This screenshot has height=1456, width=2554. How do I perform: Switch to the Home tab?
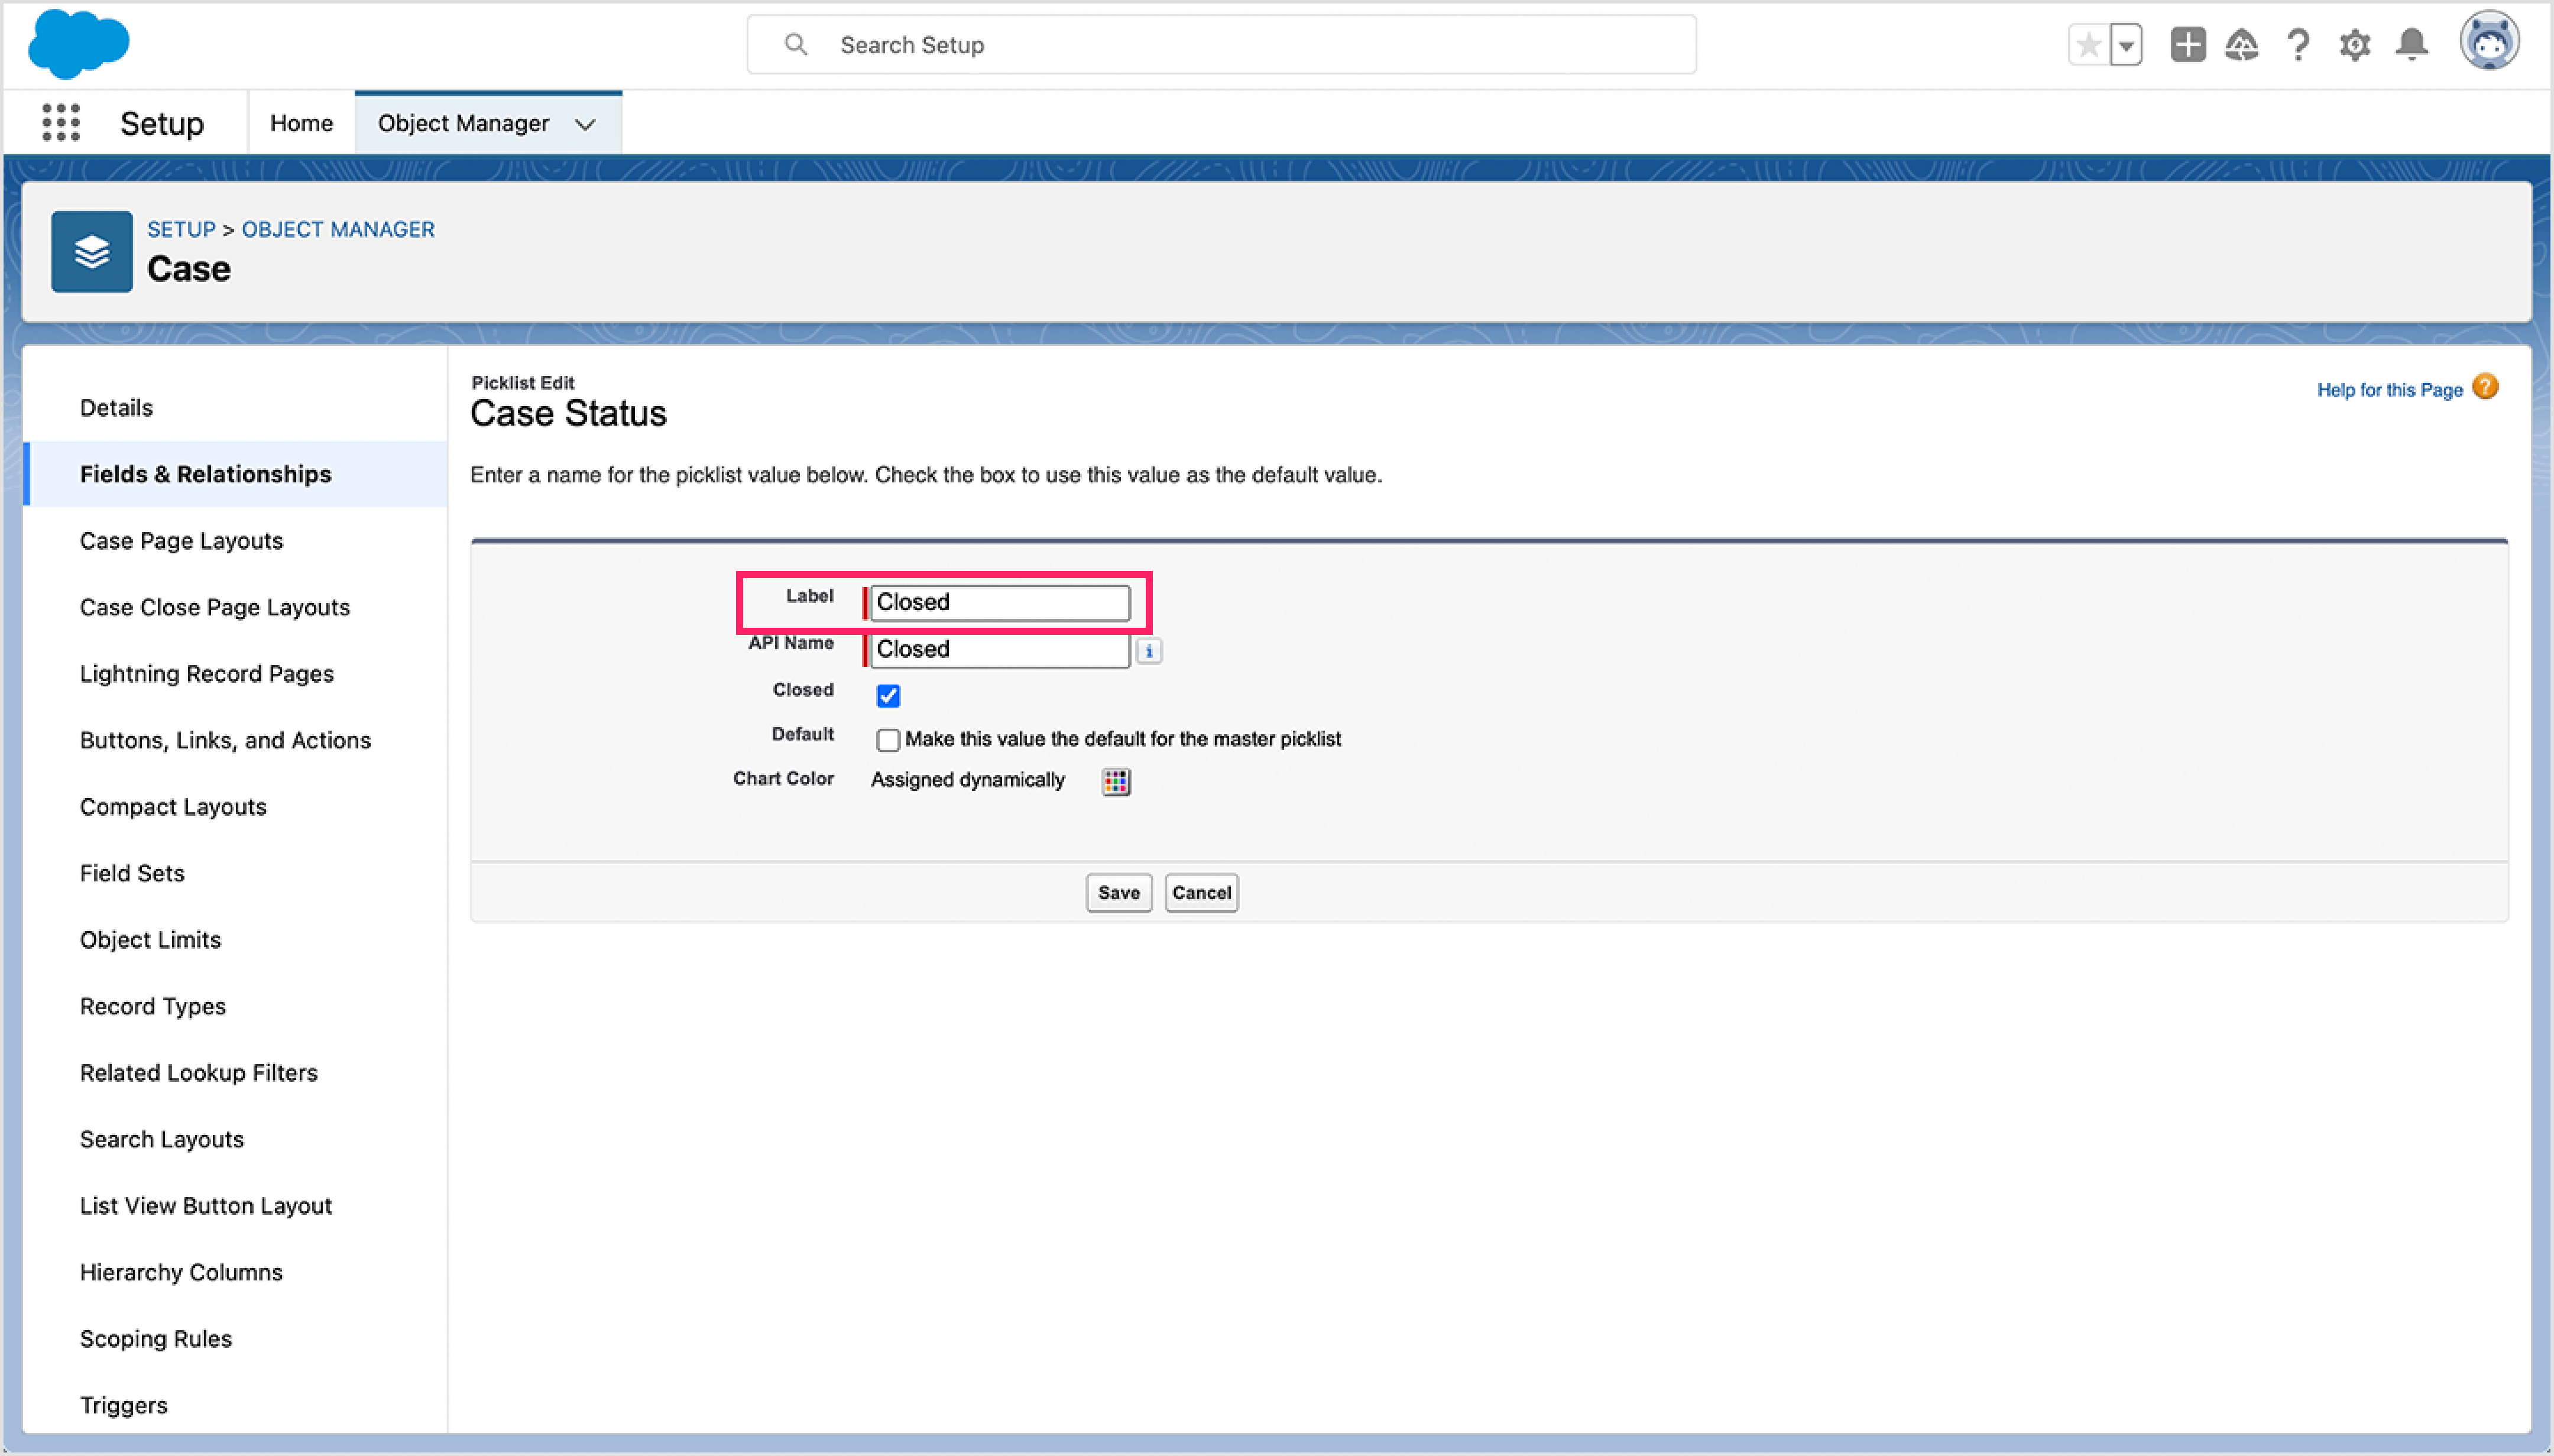pyautogui.click(x=300, y=122)
